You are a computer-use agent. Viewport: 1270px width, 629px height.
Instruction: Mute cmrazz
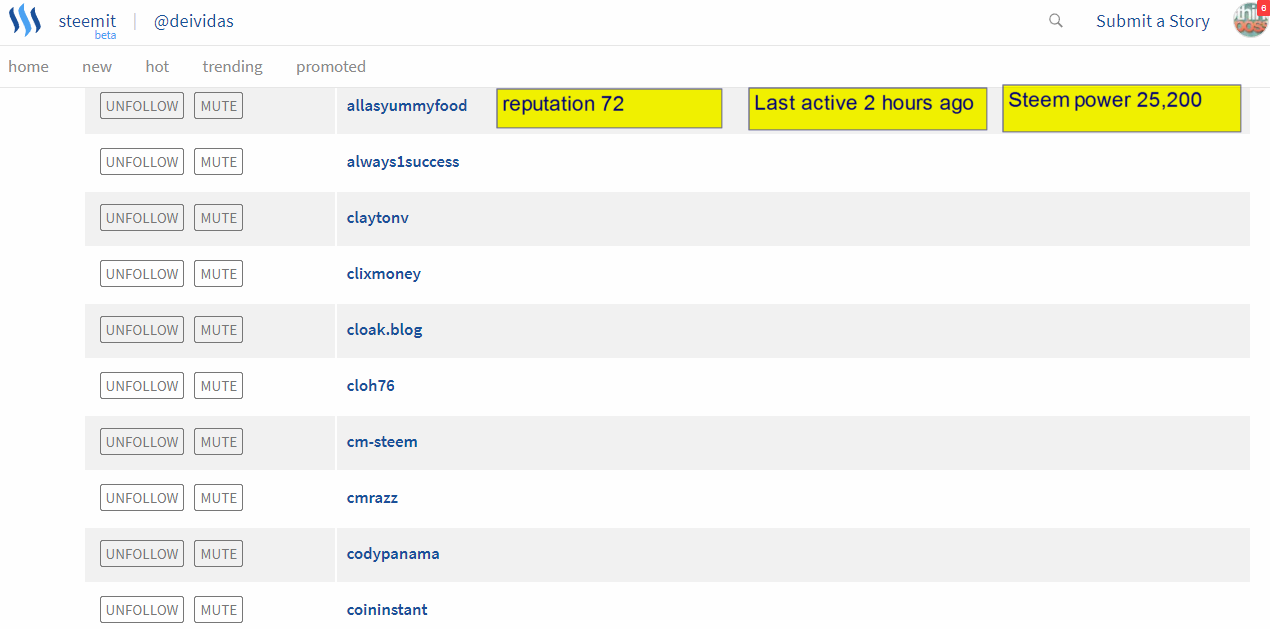(218, 498)
